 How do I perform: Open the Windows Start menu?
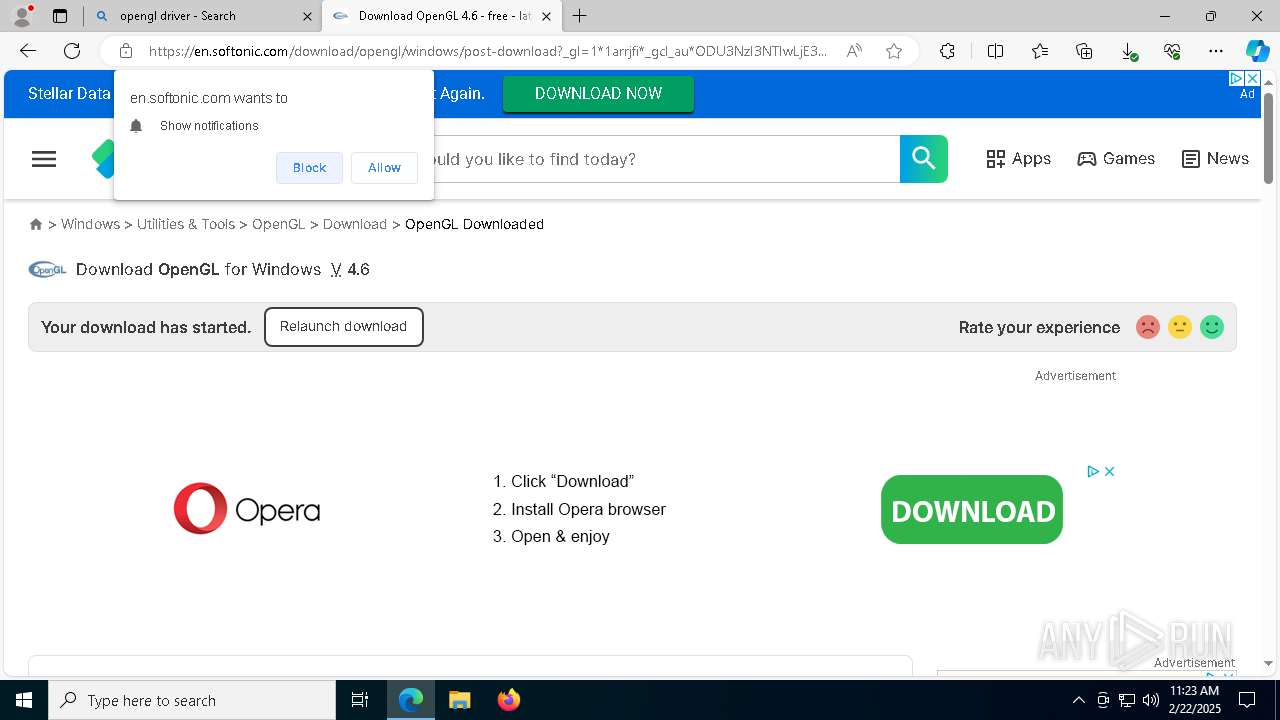point(24,700)
